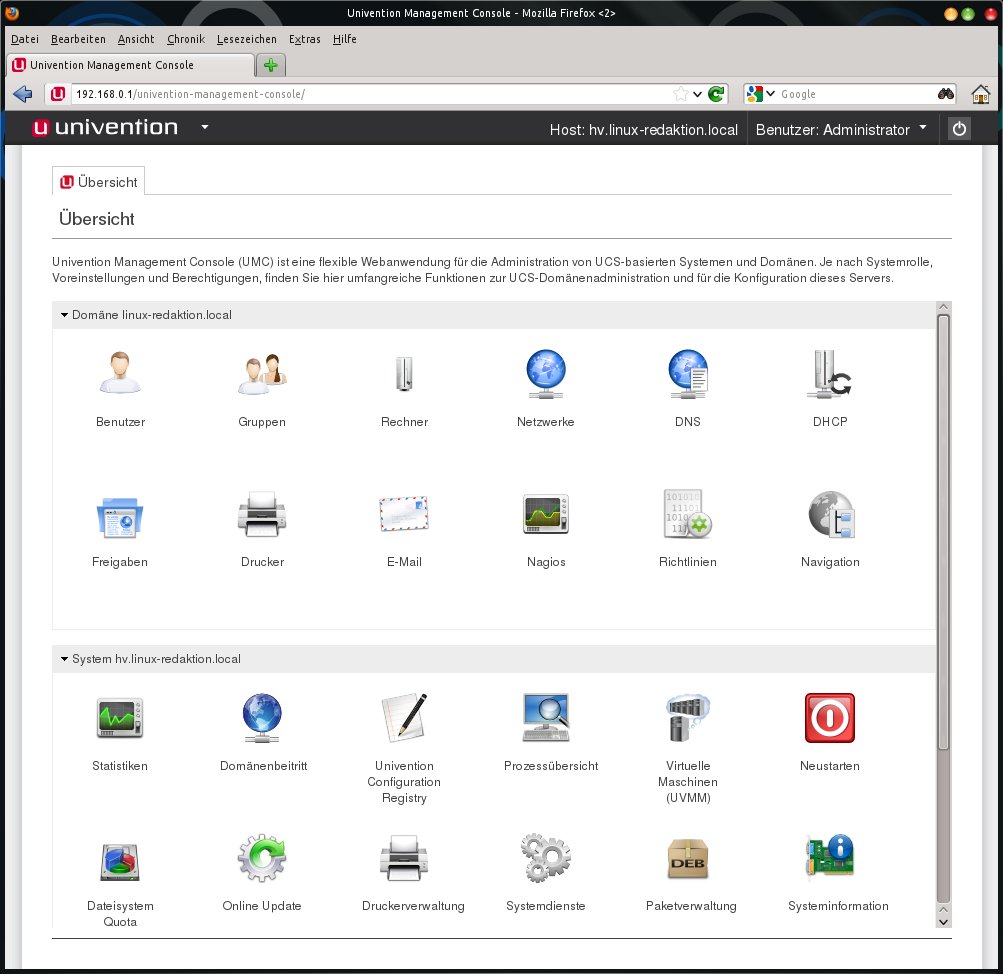Click the module list scrollbar thumb

tap(943, 532)
